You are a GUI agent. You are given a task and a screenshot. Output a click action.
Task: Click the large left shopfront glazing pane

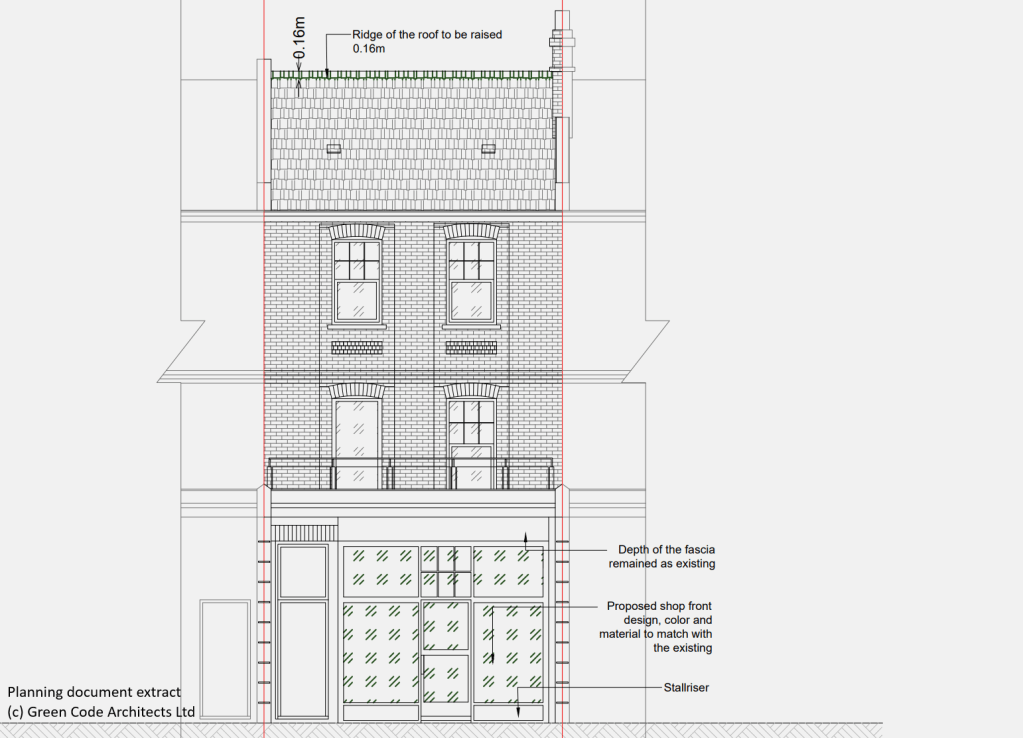(x=380, y=651)
